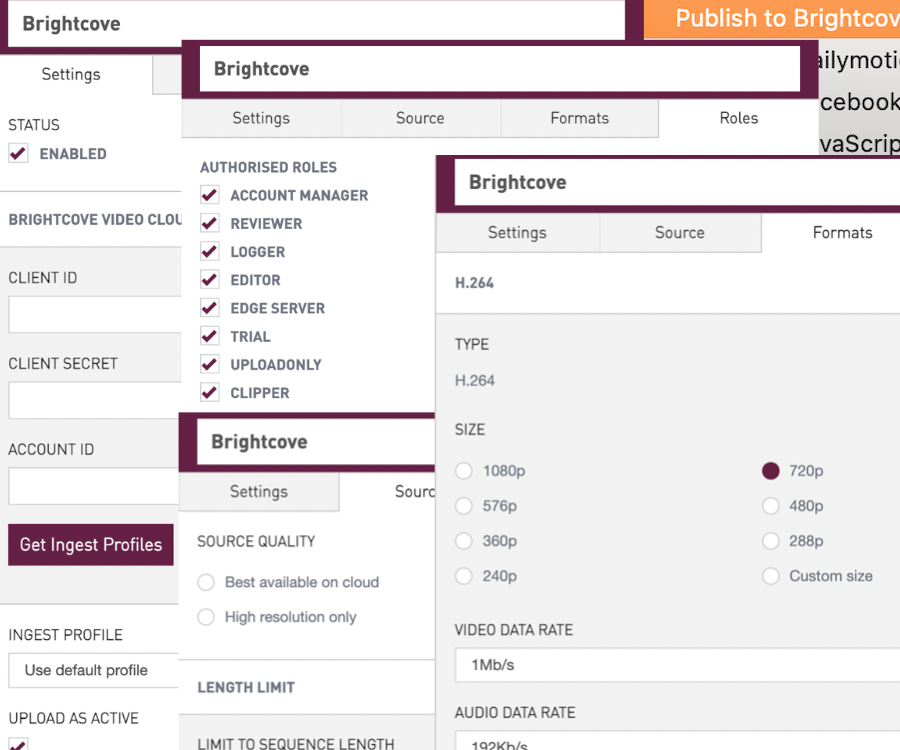Click the Client ID input field
Image resolution: width=900 pixels, height=750 pixels.
(x=94, y=314)
